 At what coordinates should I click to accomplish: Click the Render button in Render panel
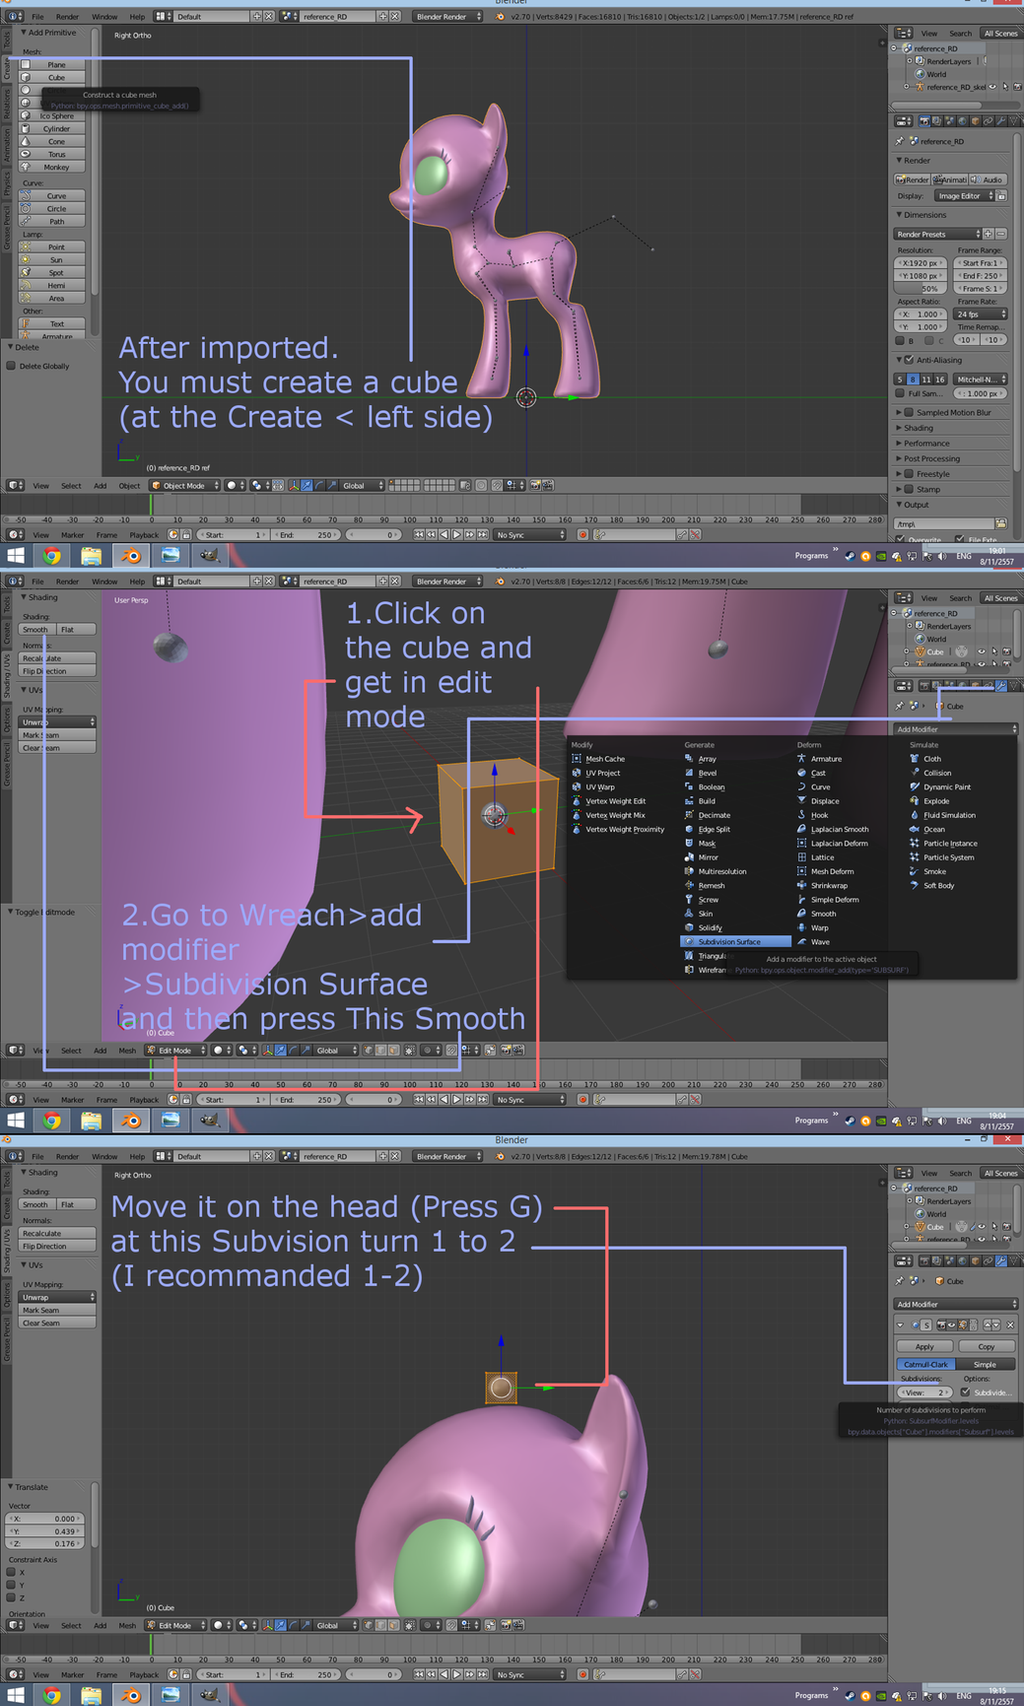(913, 180)
